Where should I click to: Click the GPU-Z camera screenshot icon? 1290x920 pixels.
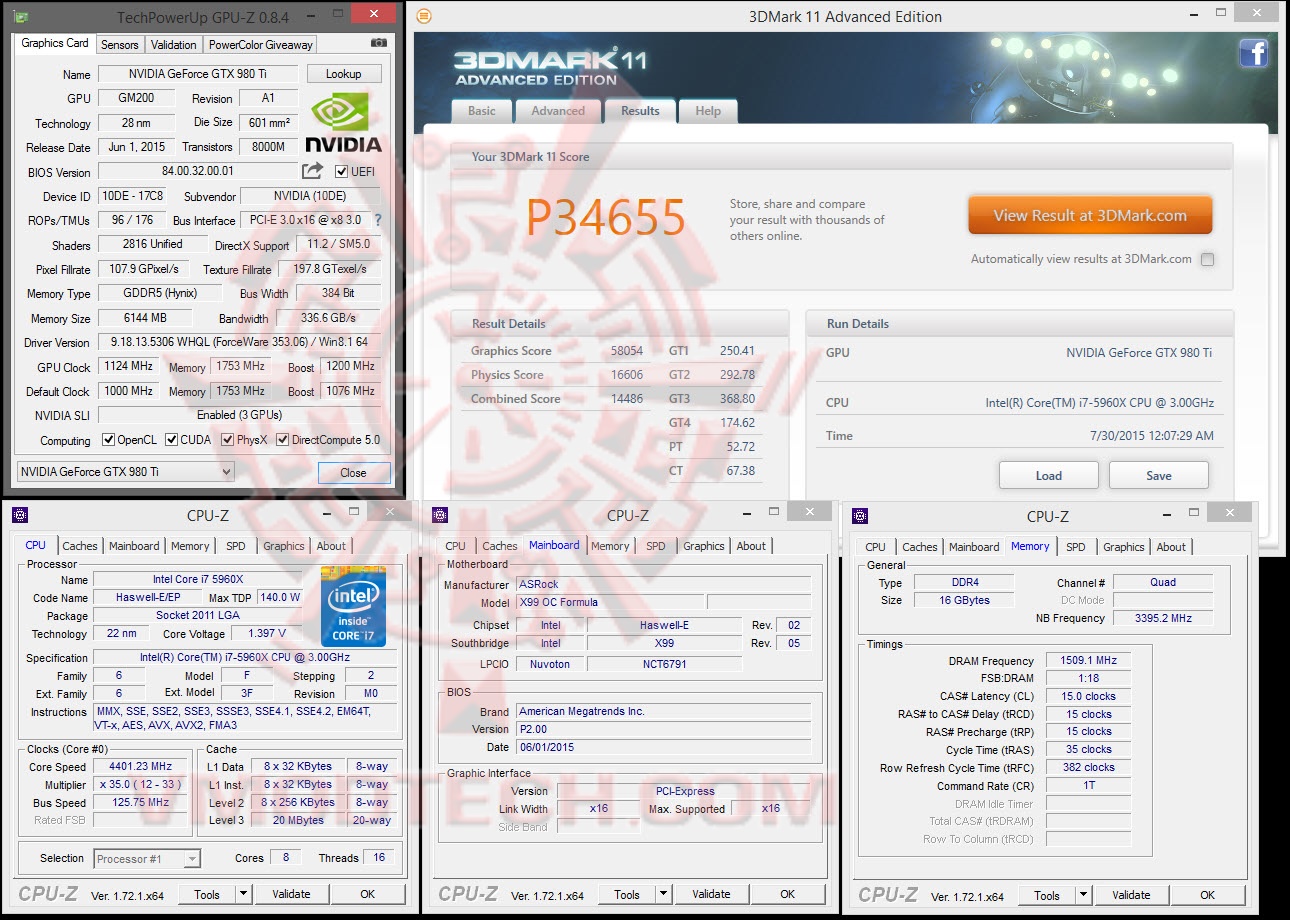378,44
